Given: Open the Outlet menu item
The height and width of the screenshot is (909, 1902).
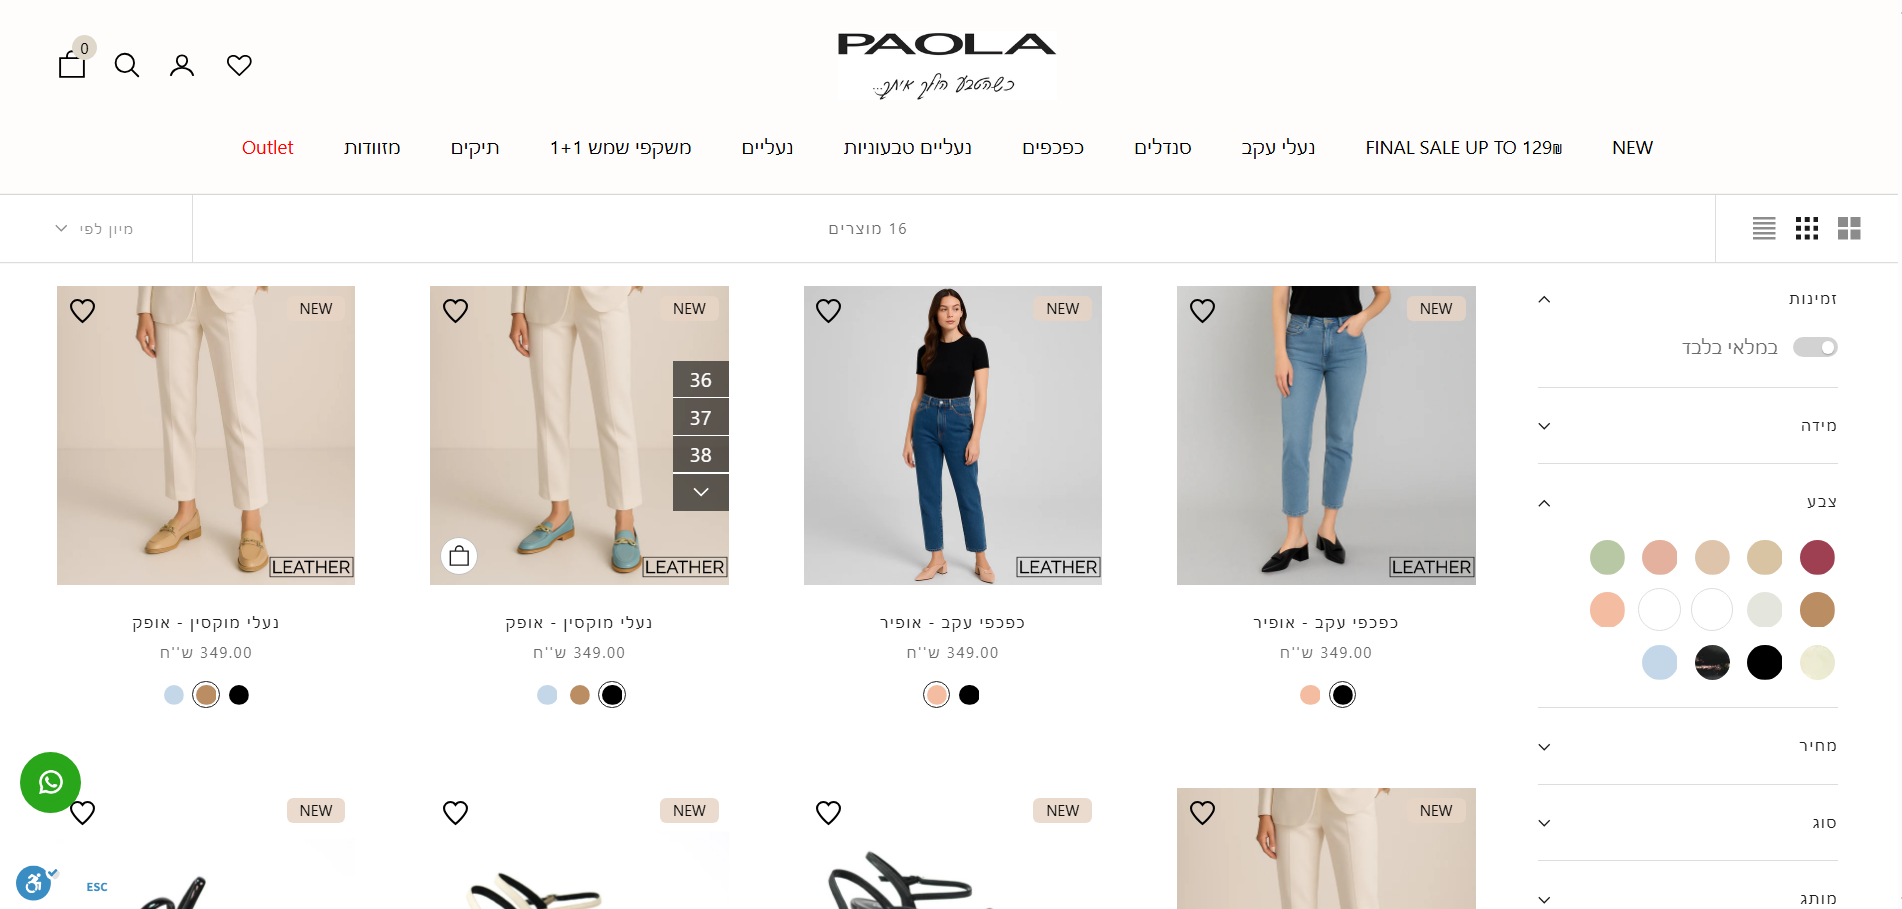Looking at the screenshot, I should pyautogui.click(x=268, y=148).
